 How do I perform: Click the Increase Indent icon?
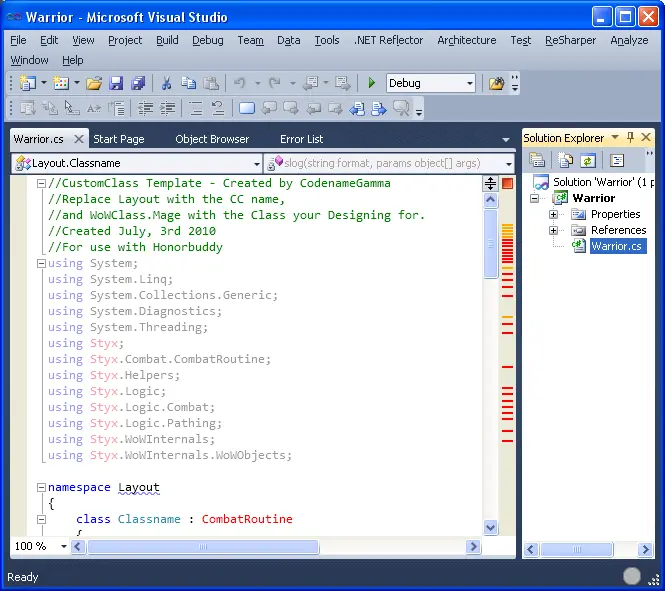[x=168, y=109]
